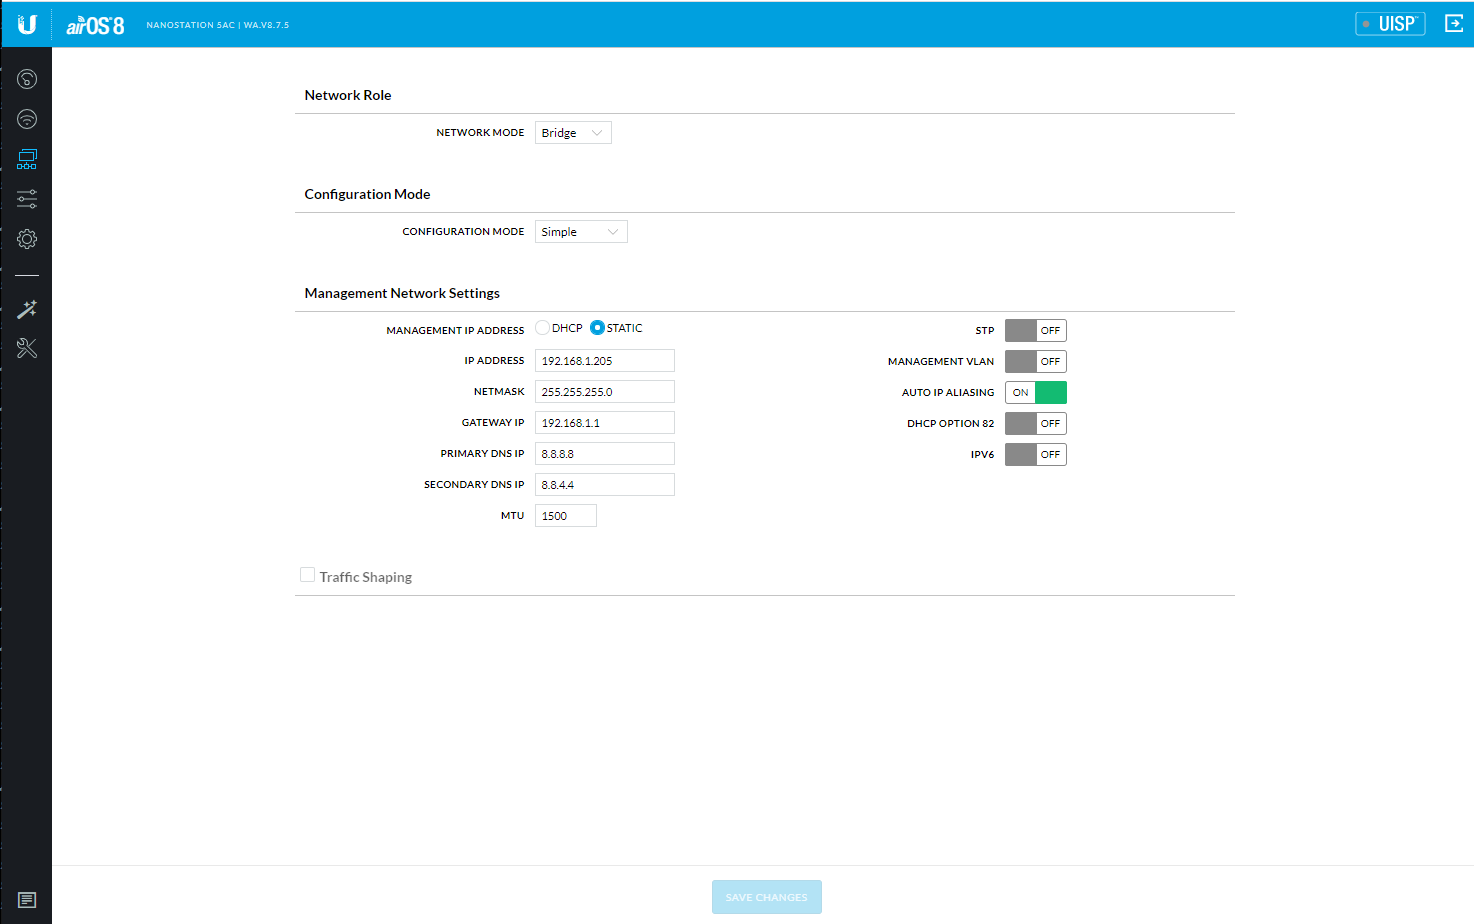Enable the Traffic Shaping checkbox
Screen dimensions: 1474x924
(x=308, y=575)
